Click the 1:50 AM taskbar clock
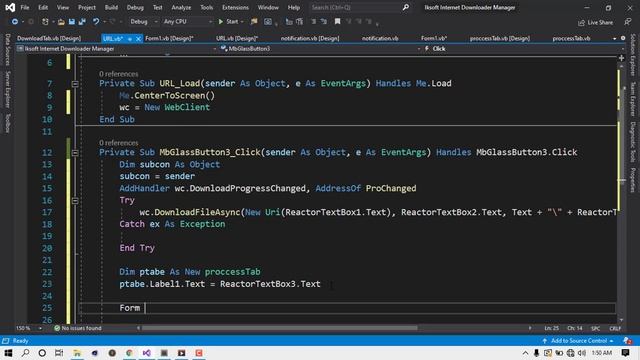This screenshot has width=640, height=360. pyautogui.click(x=601, y=353)
